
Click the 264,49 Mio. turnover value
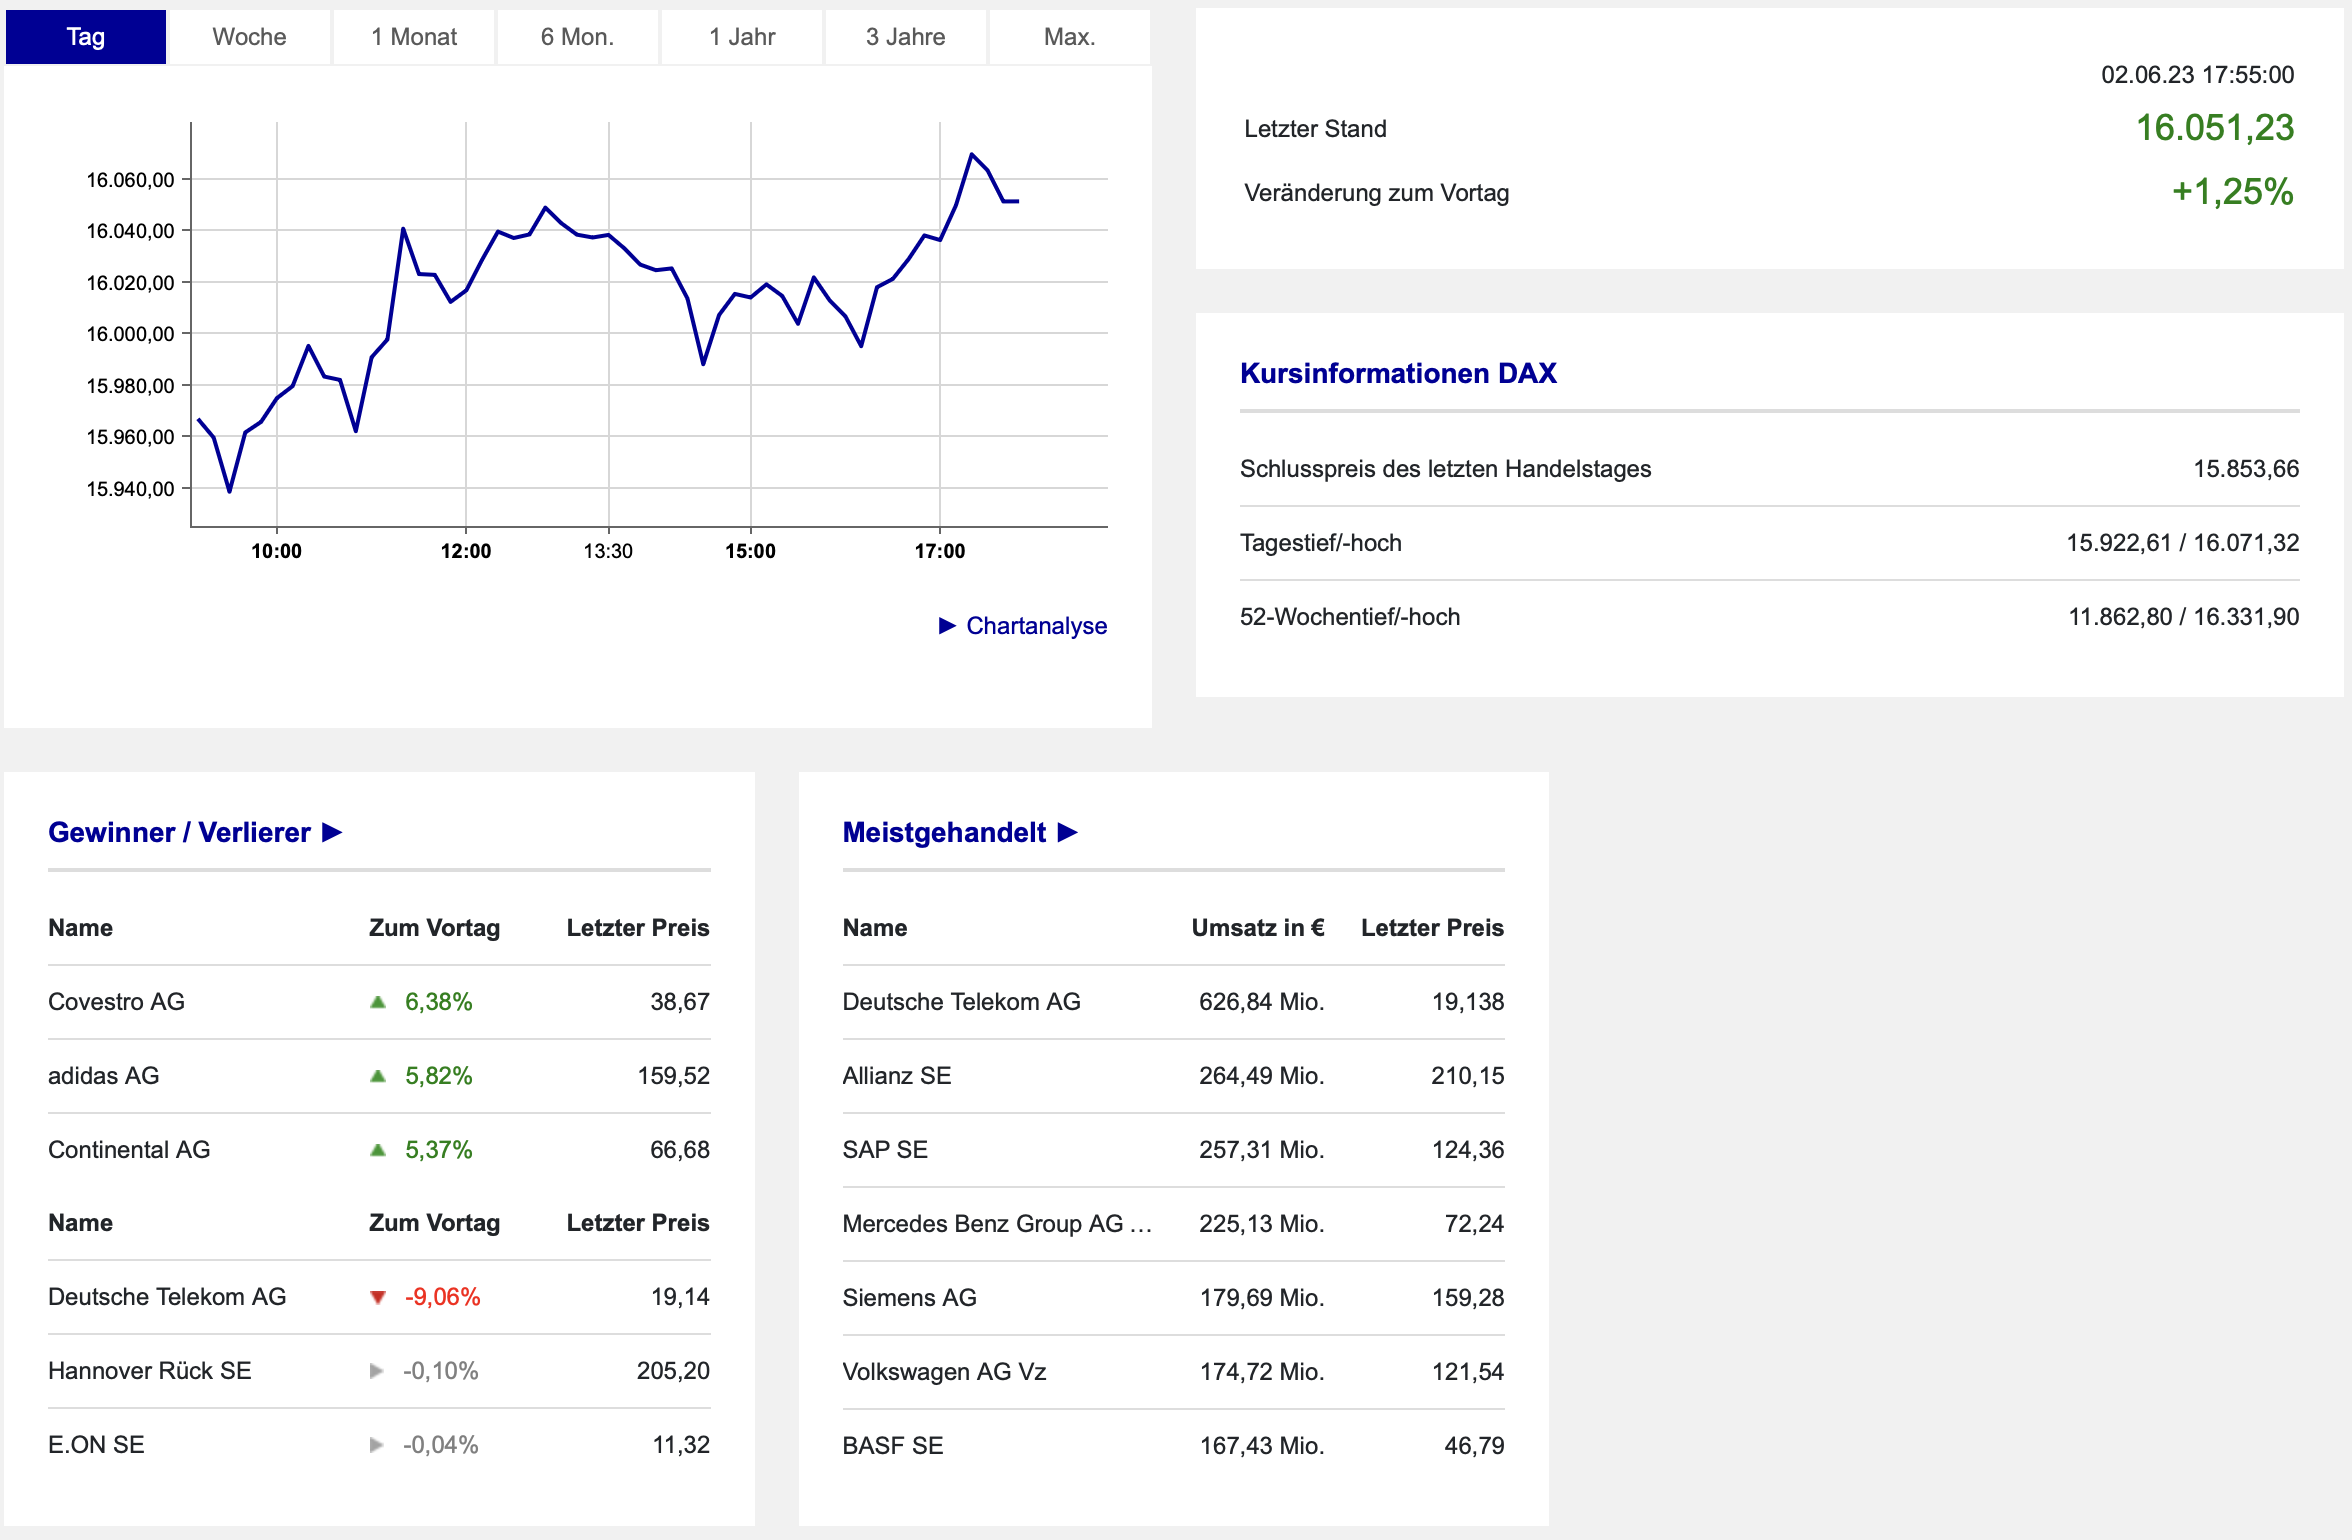point(1262,1076)
